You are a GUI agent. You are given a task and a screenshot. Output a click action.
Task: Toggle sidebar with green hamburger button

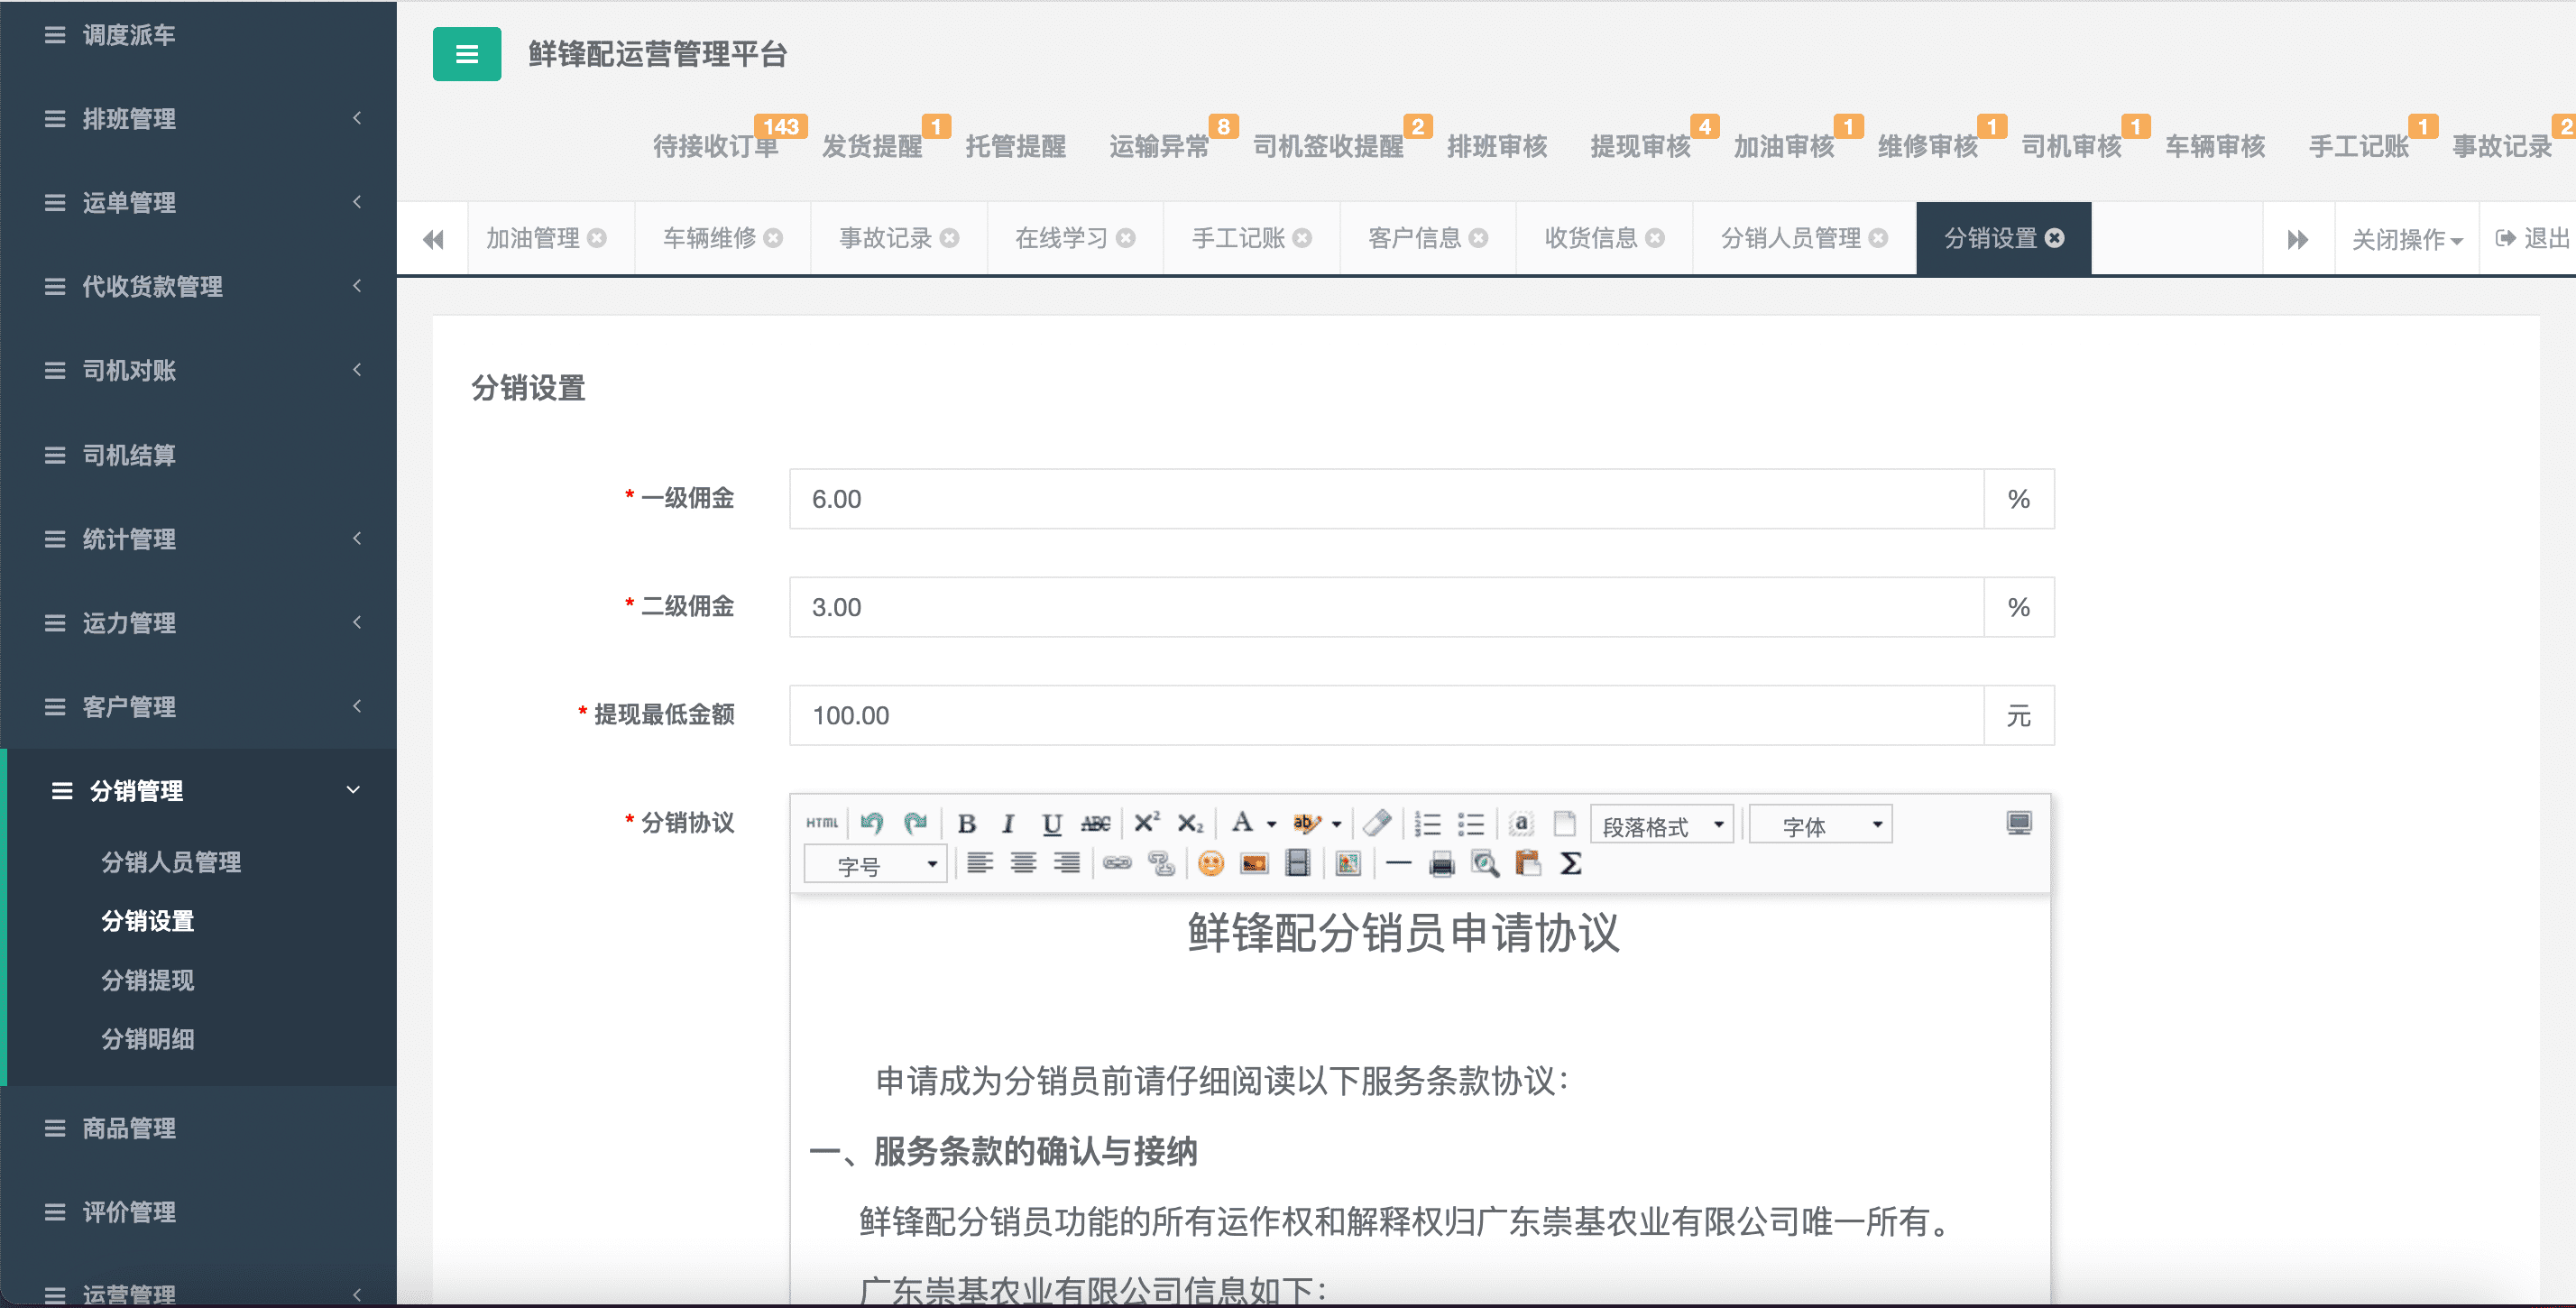tap(467, 54)
